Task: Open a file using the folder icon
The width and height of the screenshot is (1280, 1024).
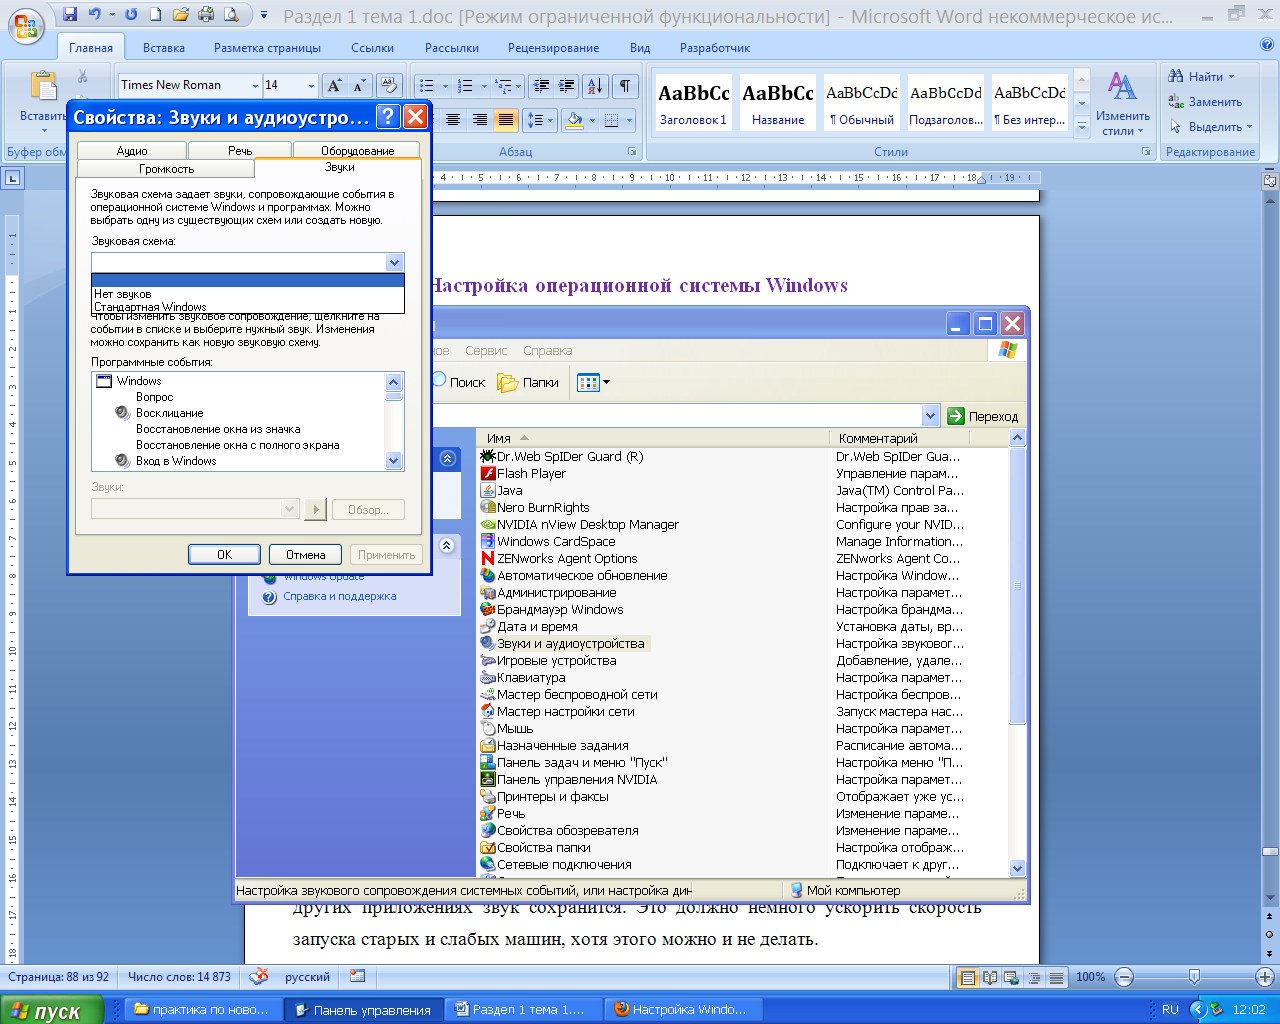Action: 181,15
